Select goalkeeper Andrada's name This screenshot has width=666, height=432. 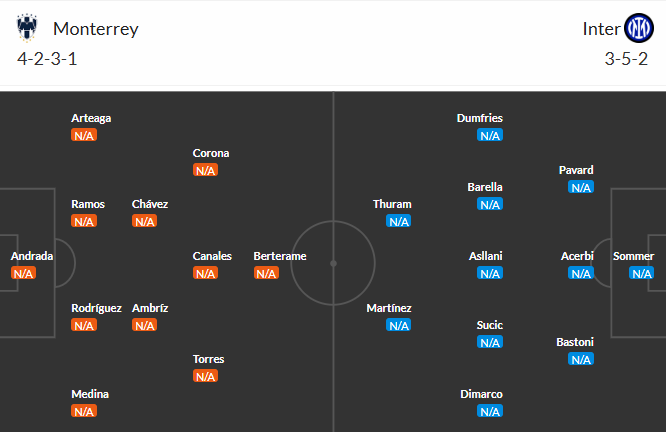(32, 256)
